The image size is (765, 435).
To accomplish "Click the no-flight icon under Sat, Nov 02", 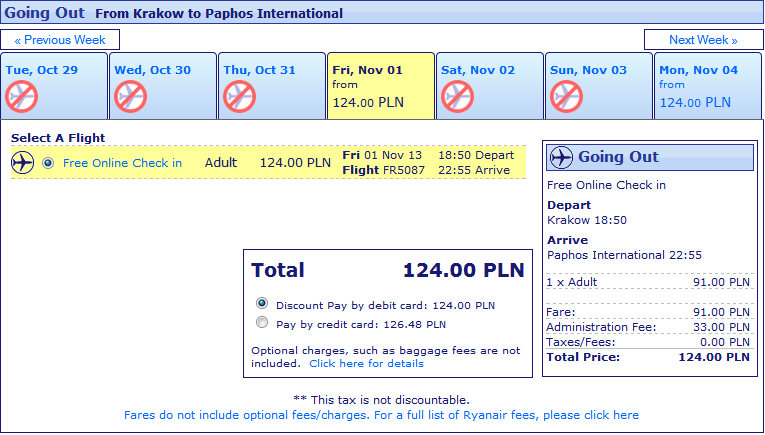I will (x=458, y=97).
